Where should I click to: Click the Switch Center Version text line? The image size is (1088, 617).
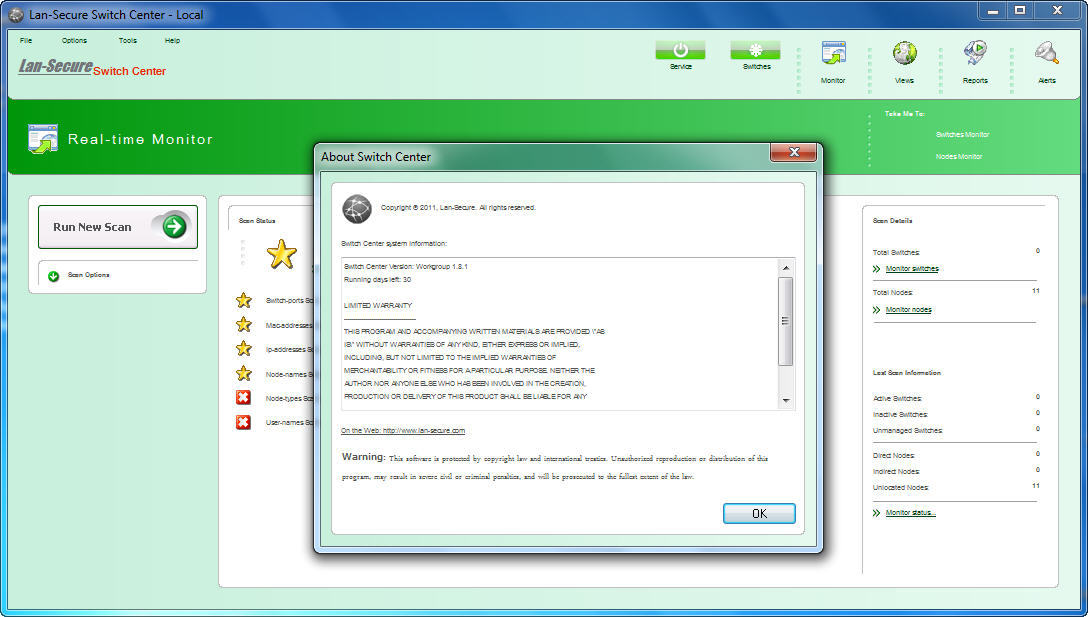coord(406,267)
